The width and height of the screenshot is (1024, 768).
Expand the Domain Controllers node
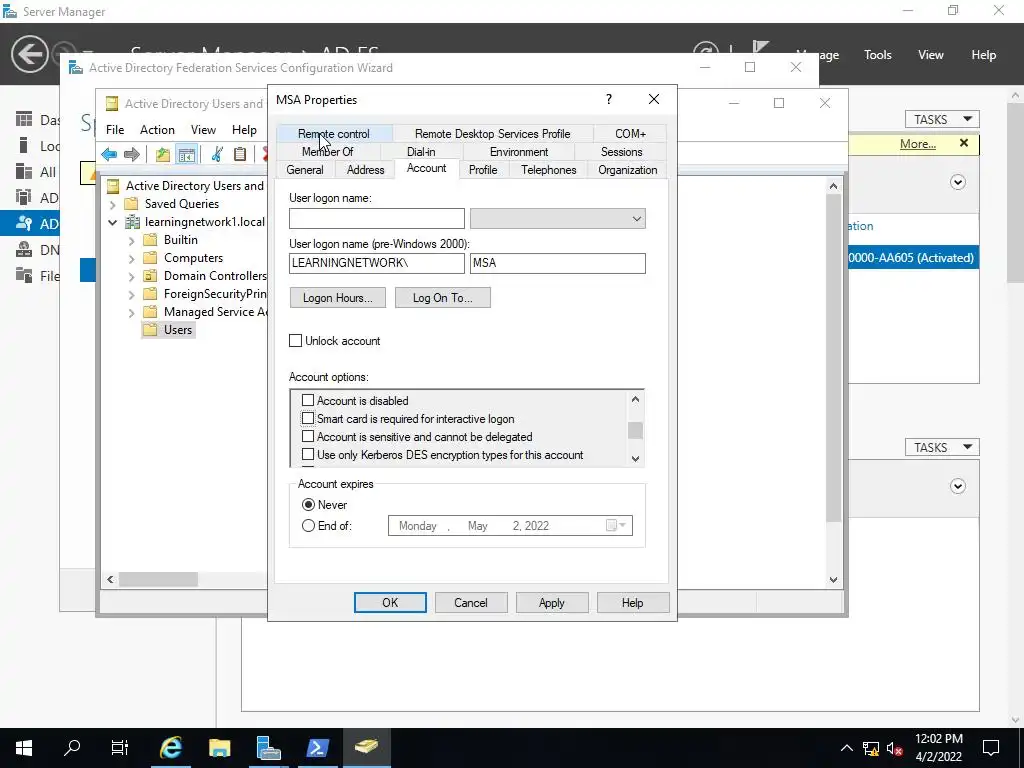[x=131, y=277]
